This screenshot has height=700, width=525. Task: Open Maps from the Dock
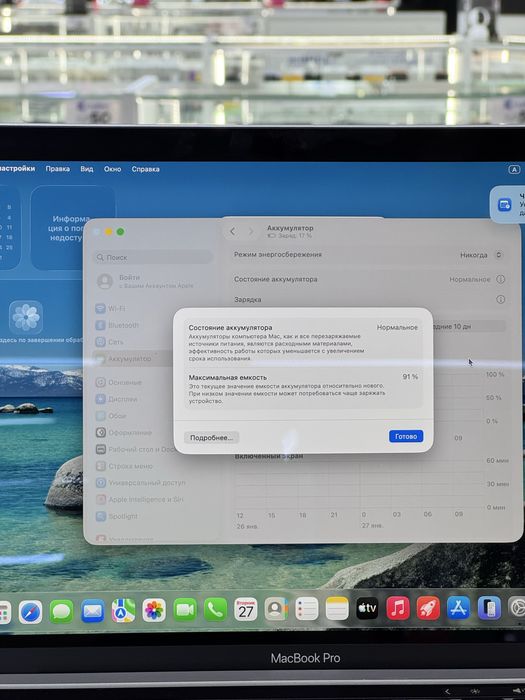pyautogui.click(x=123, y=611)
